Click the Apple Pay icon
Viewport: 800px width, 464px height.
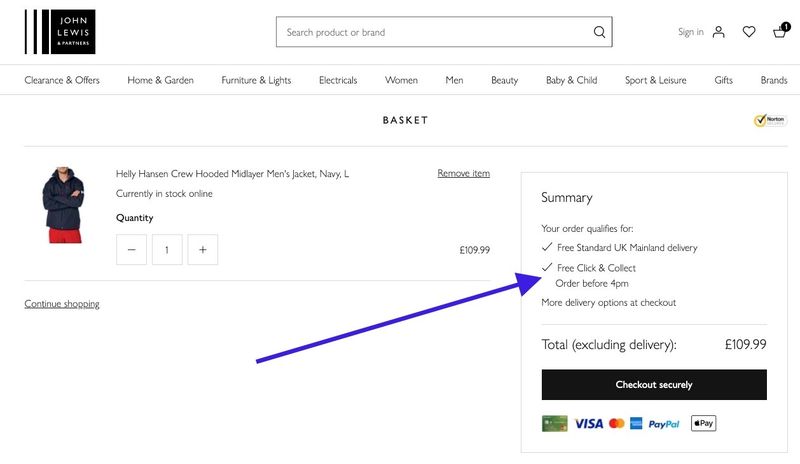pos(704,423)
